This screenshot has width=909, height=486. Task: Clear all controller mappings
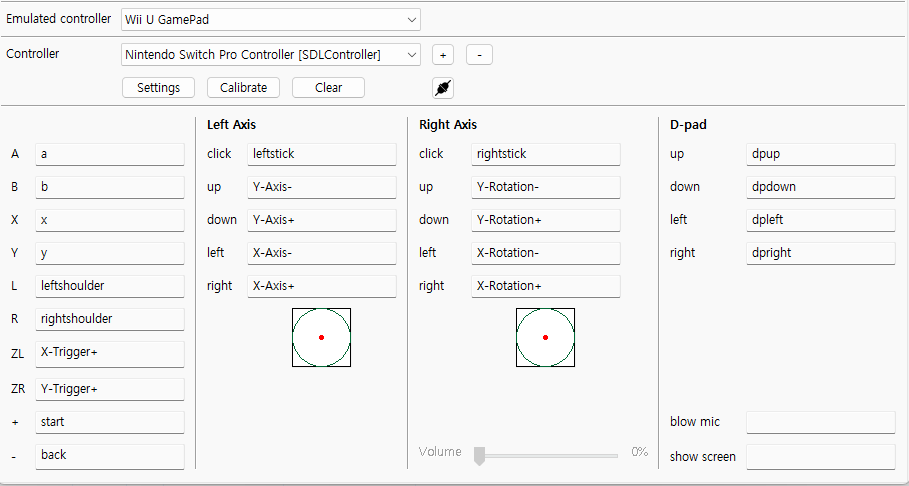(x=328, y=88)
